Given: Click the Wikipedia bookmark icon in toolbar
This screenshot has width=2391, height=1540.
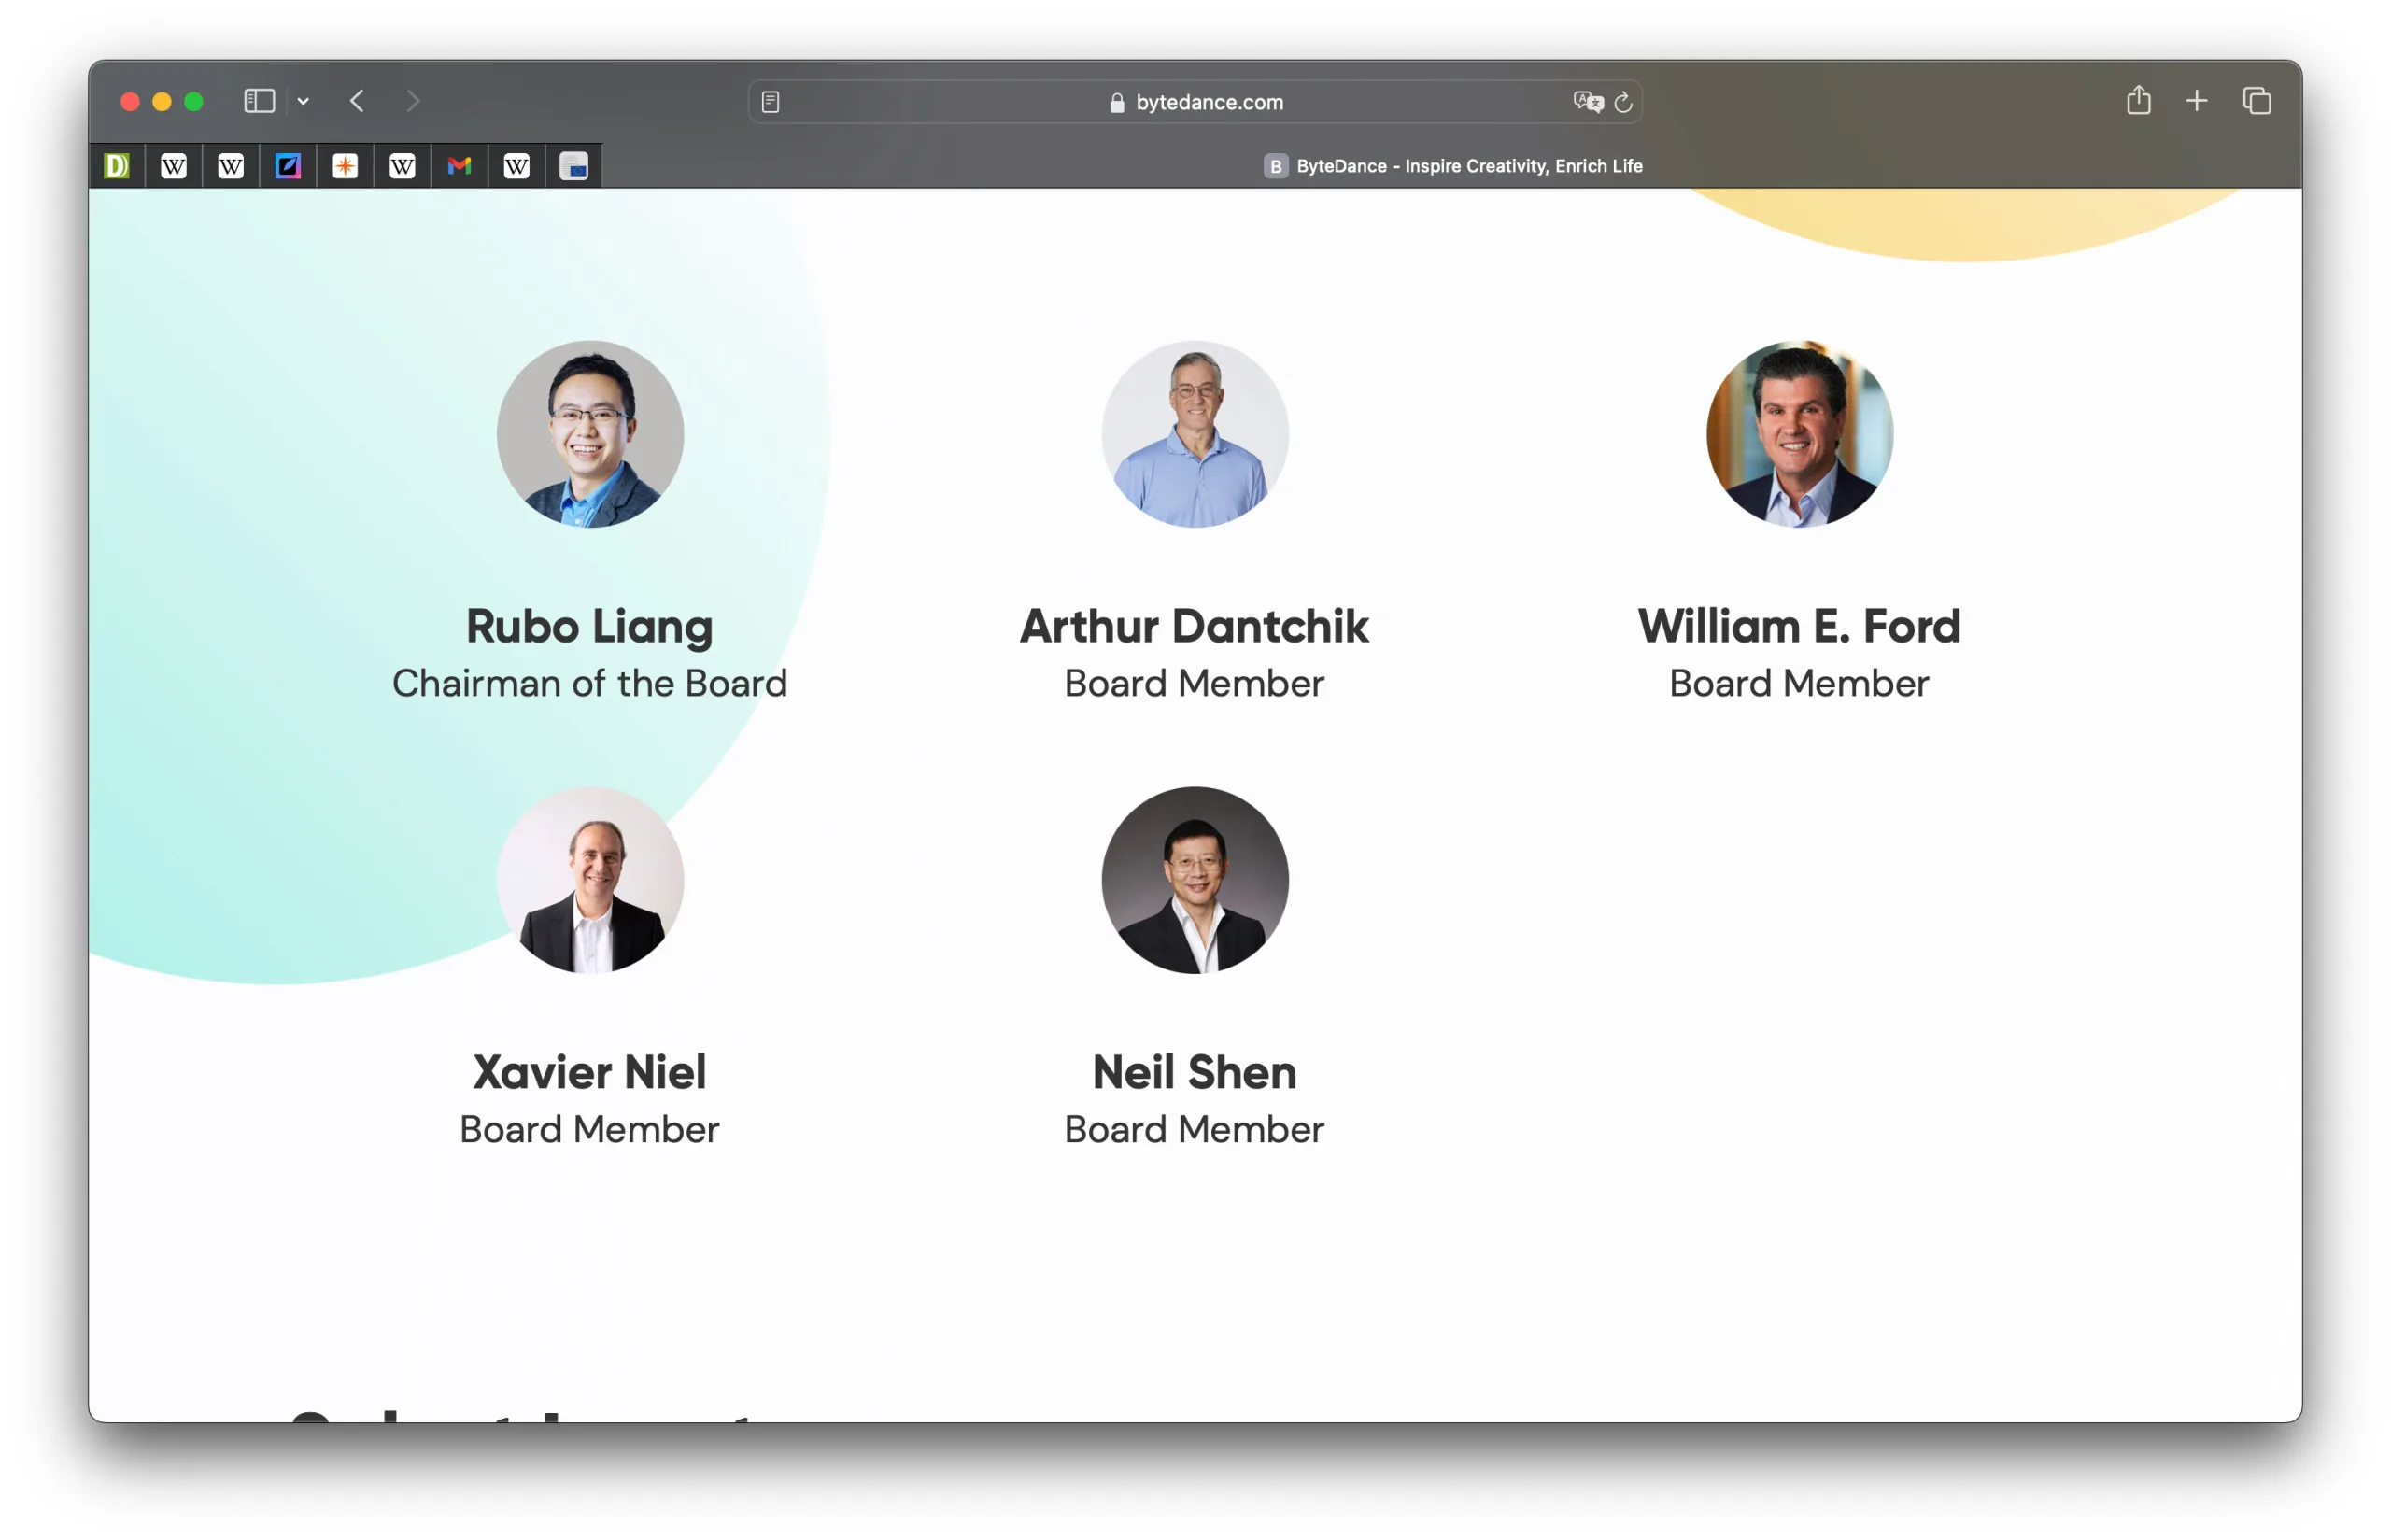Looking at the screenshot, I should (175, 165).
